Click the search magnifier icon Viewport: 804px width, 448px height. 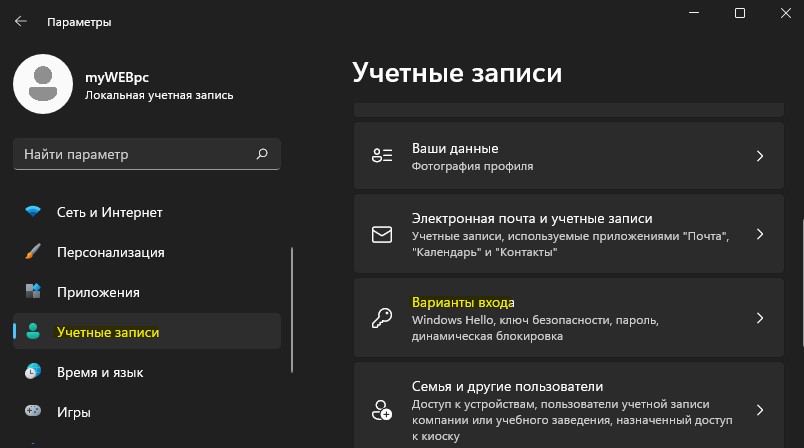[262, 154]
